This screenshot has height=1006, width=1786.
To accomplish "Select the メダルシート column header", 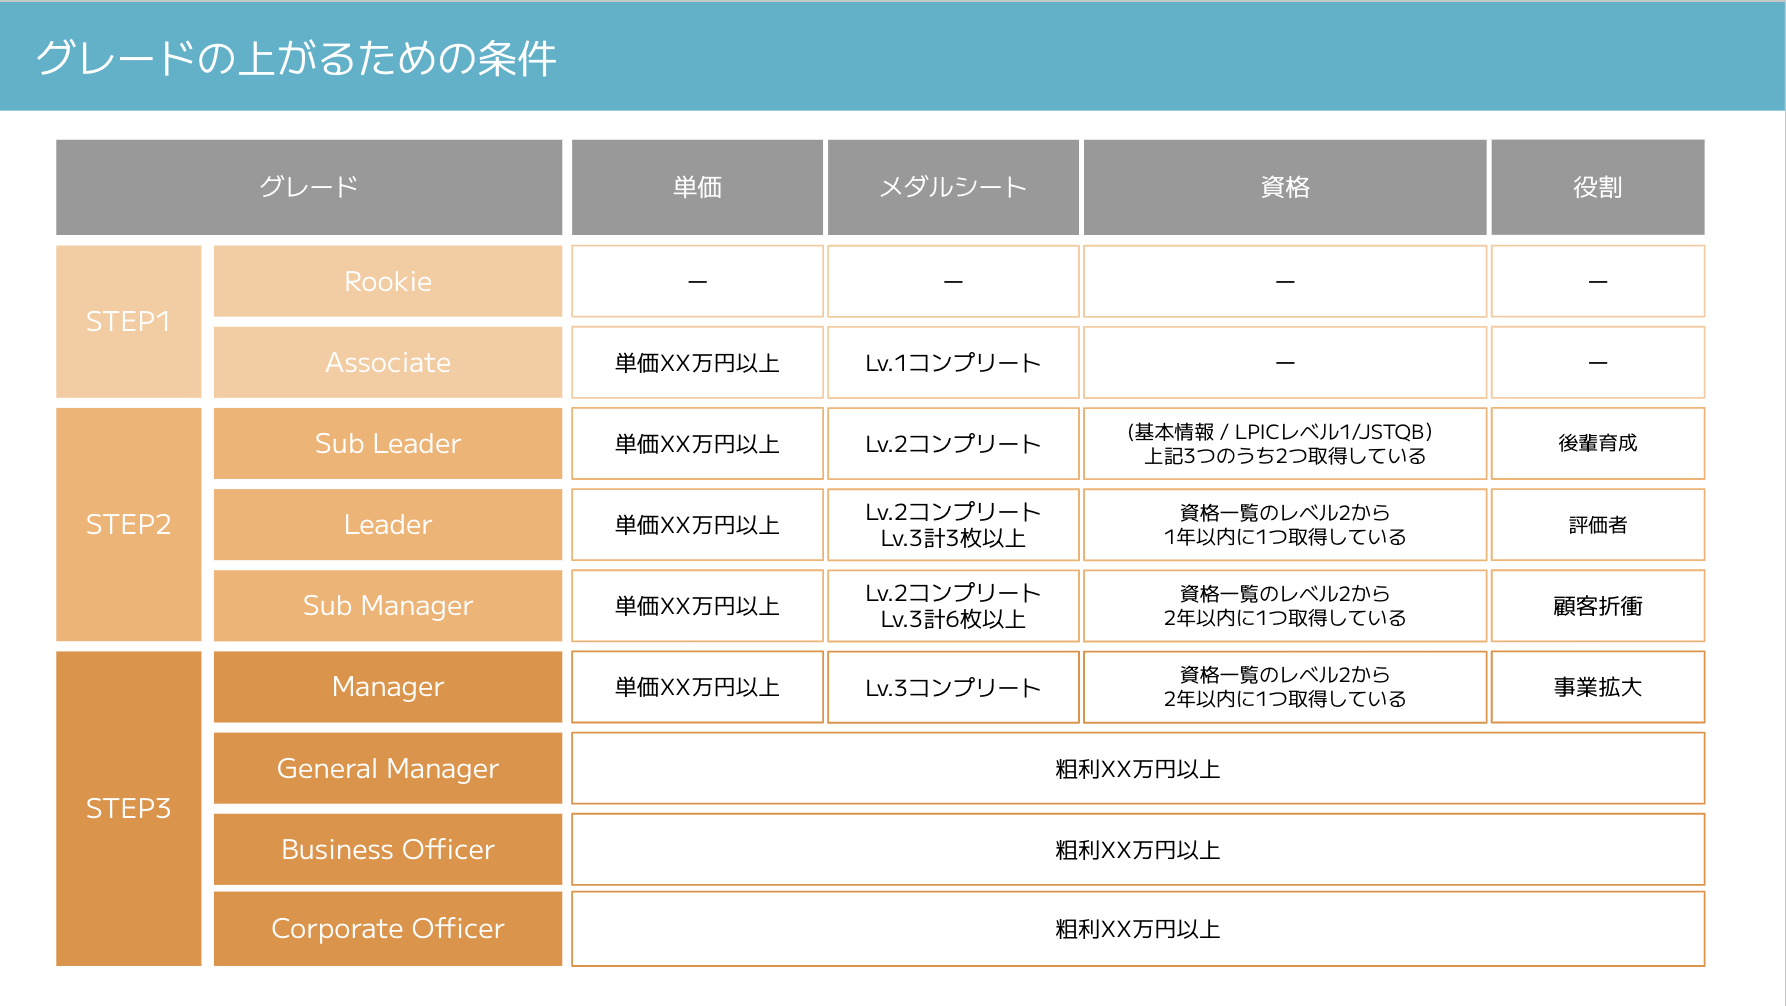I will pyautogui.click(x=953, y=187).
